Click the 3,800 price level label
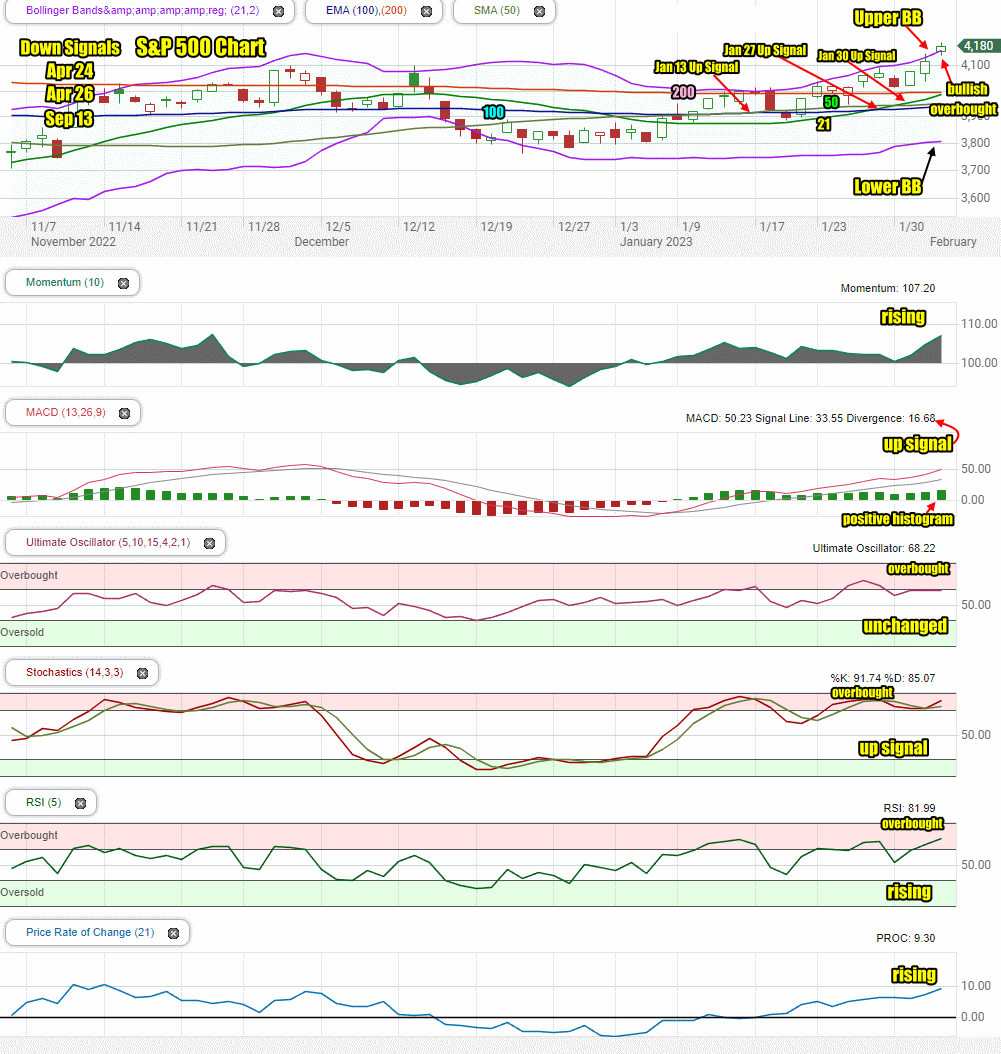This screenshot has width=1001, height=1054. tap(975, 143)
